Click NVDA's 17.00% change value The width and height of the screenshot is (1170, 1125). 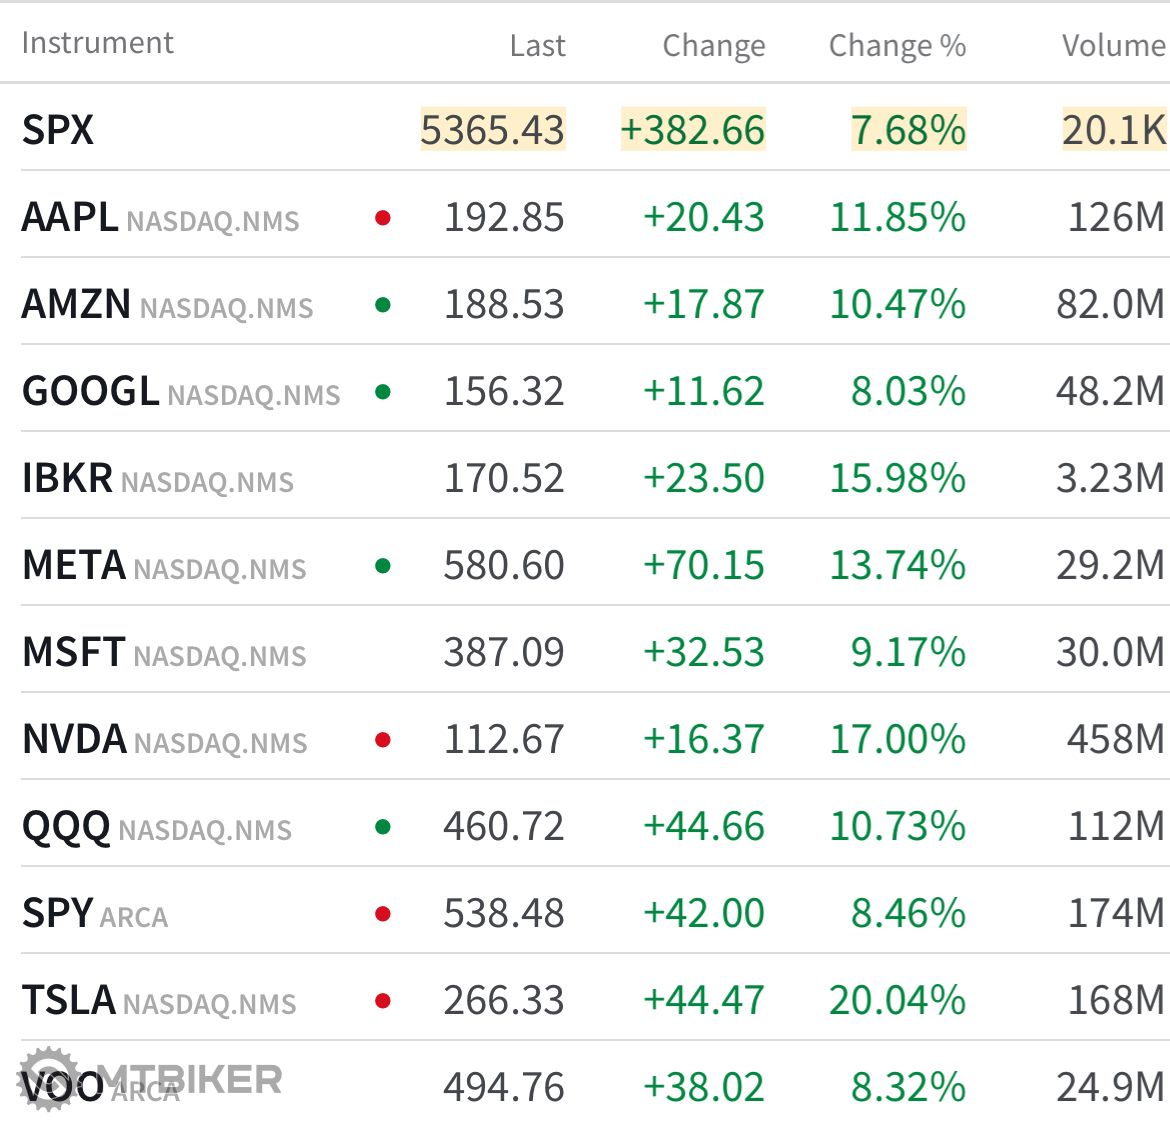(x=897, y=740)
